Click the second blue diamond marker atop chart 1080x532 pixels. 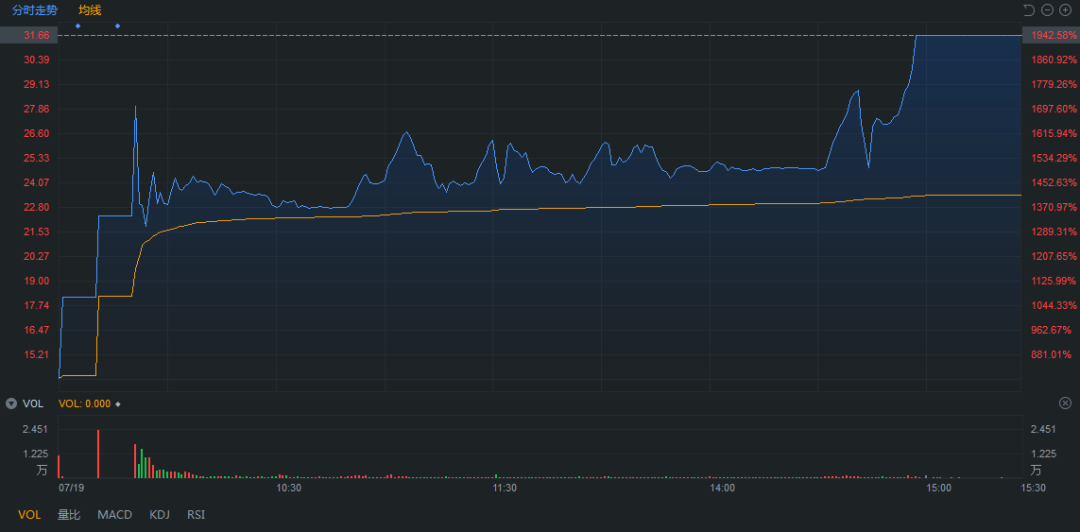117,26
